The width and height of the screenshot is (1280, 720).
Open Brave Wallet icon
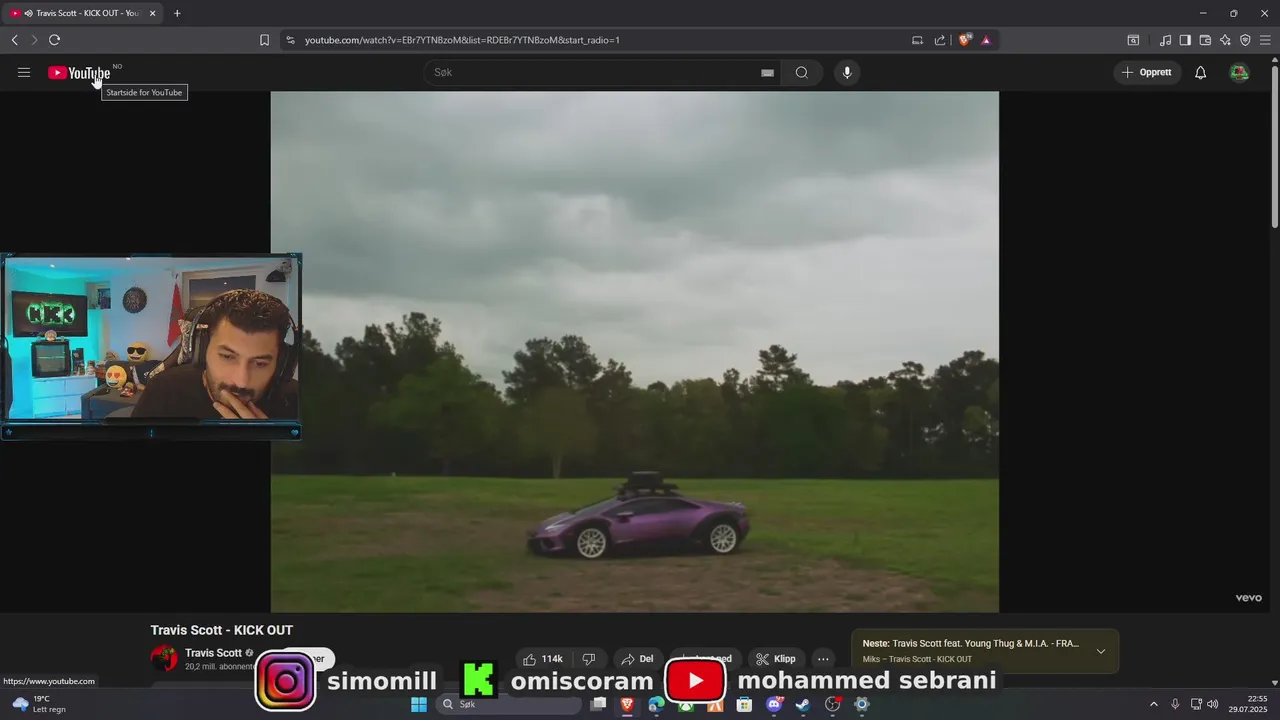(x=1205, y=40)
